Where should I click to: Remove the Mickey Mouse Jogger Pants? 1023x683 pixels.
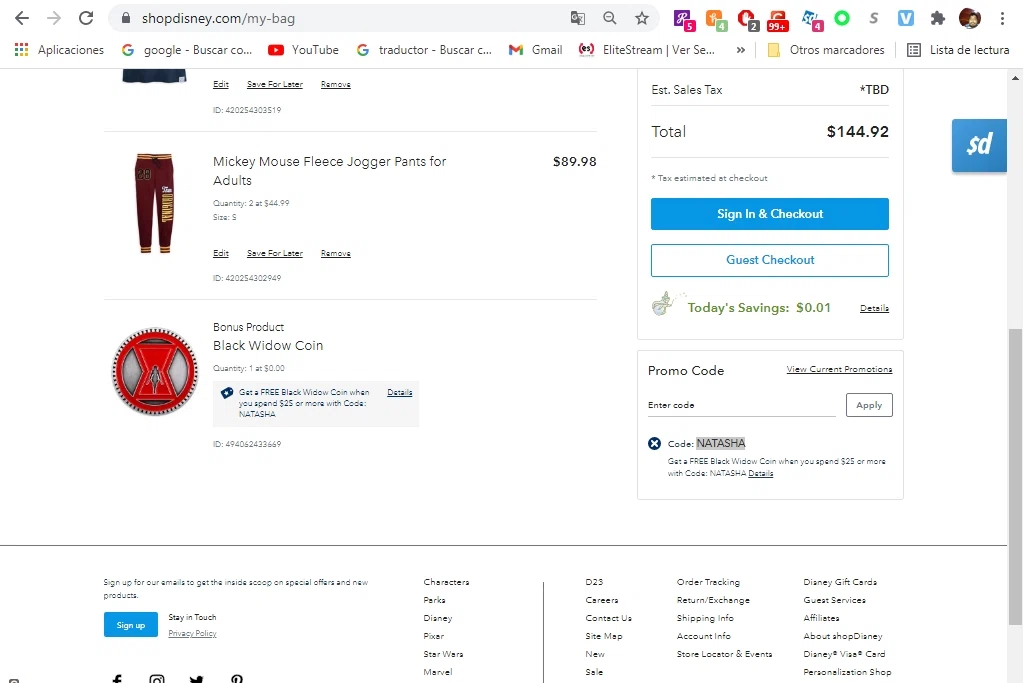pyautogui.click(x=335, y=253)
